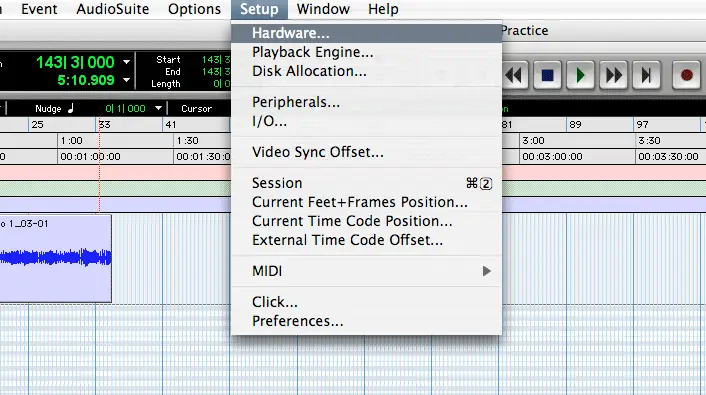Expand the MIDI submenu
Screen dimensions: 706x395
coord(367,271)
